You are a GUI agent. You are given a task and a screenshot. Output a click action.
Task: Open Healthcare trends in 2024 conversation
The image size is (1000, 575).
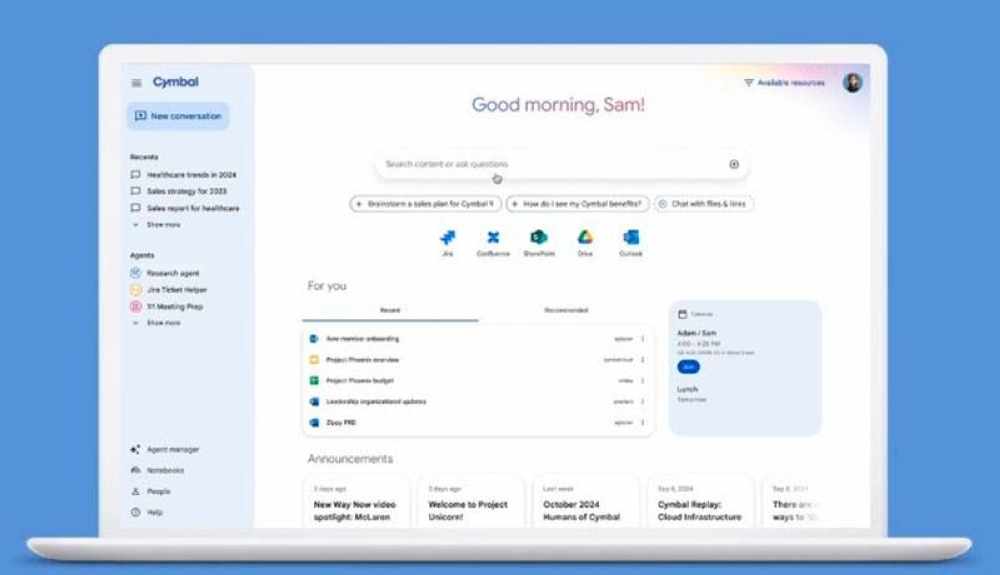pyautogui.click(x=184, y=175)
